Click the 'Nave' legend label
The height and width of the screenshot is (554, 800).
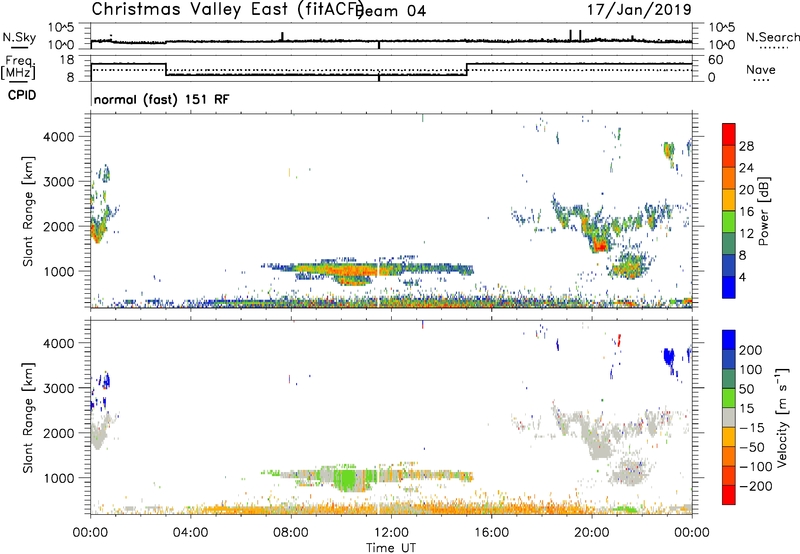click(x=761, y=69)
